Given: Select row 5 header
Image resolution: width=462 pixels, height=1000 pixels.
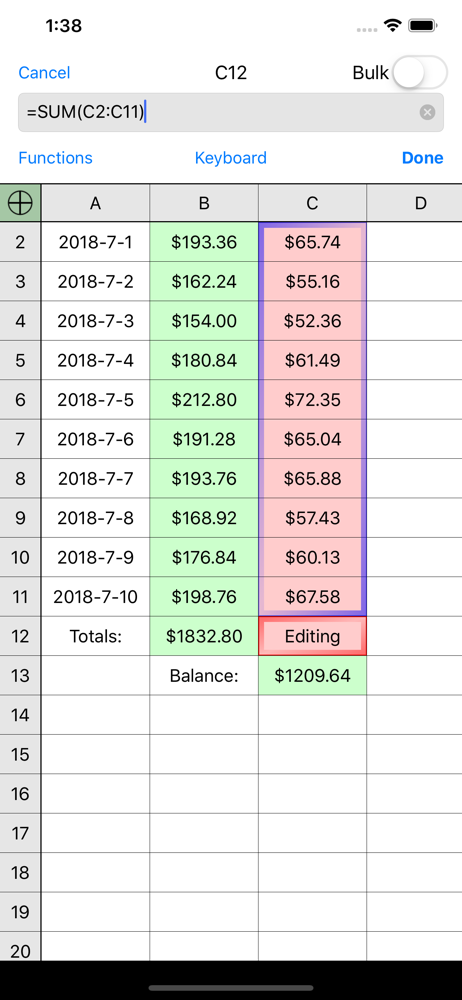Looking at the screenshot, I should point(20,360).
